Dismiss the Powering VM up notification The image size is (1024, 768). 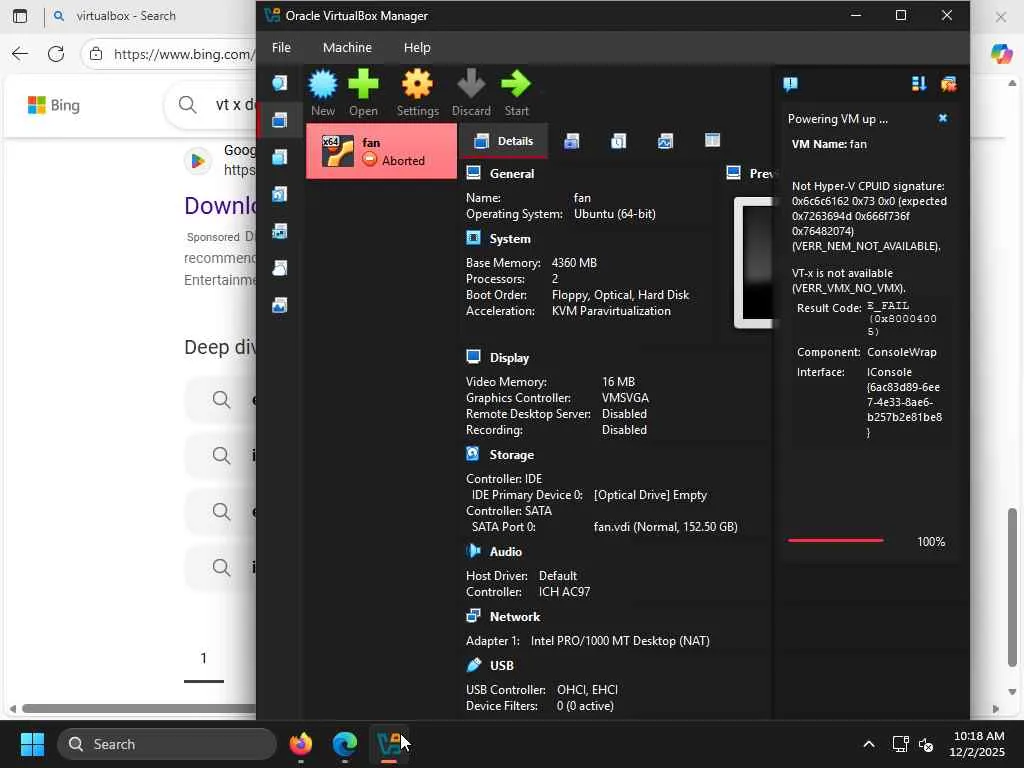(942, 118)
